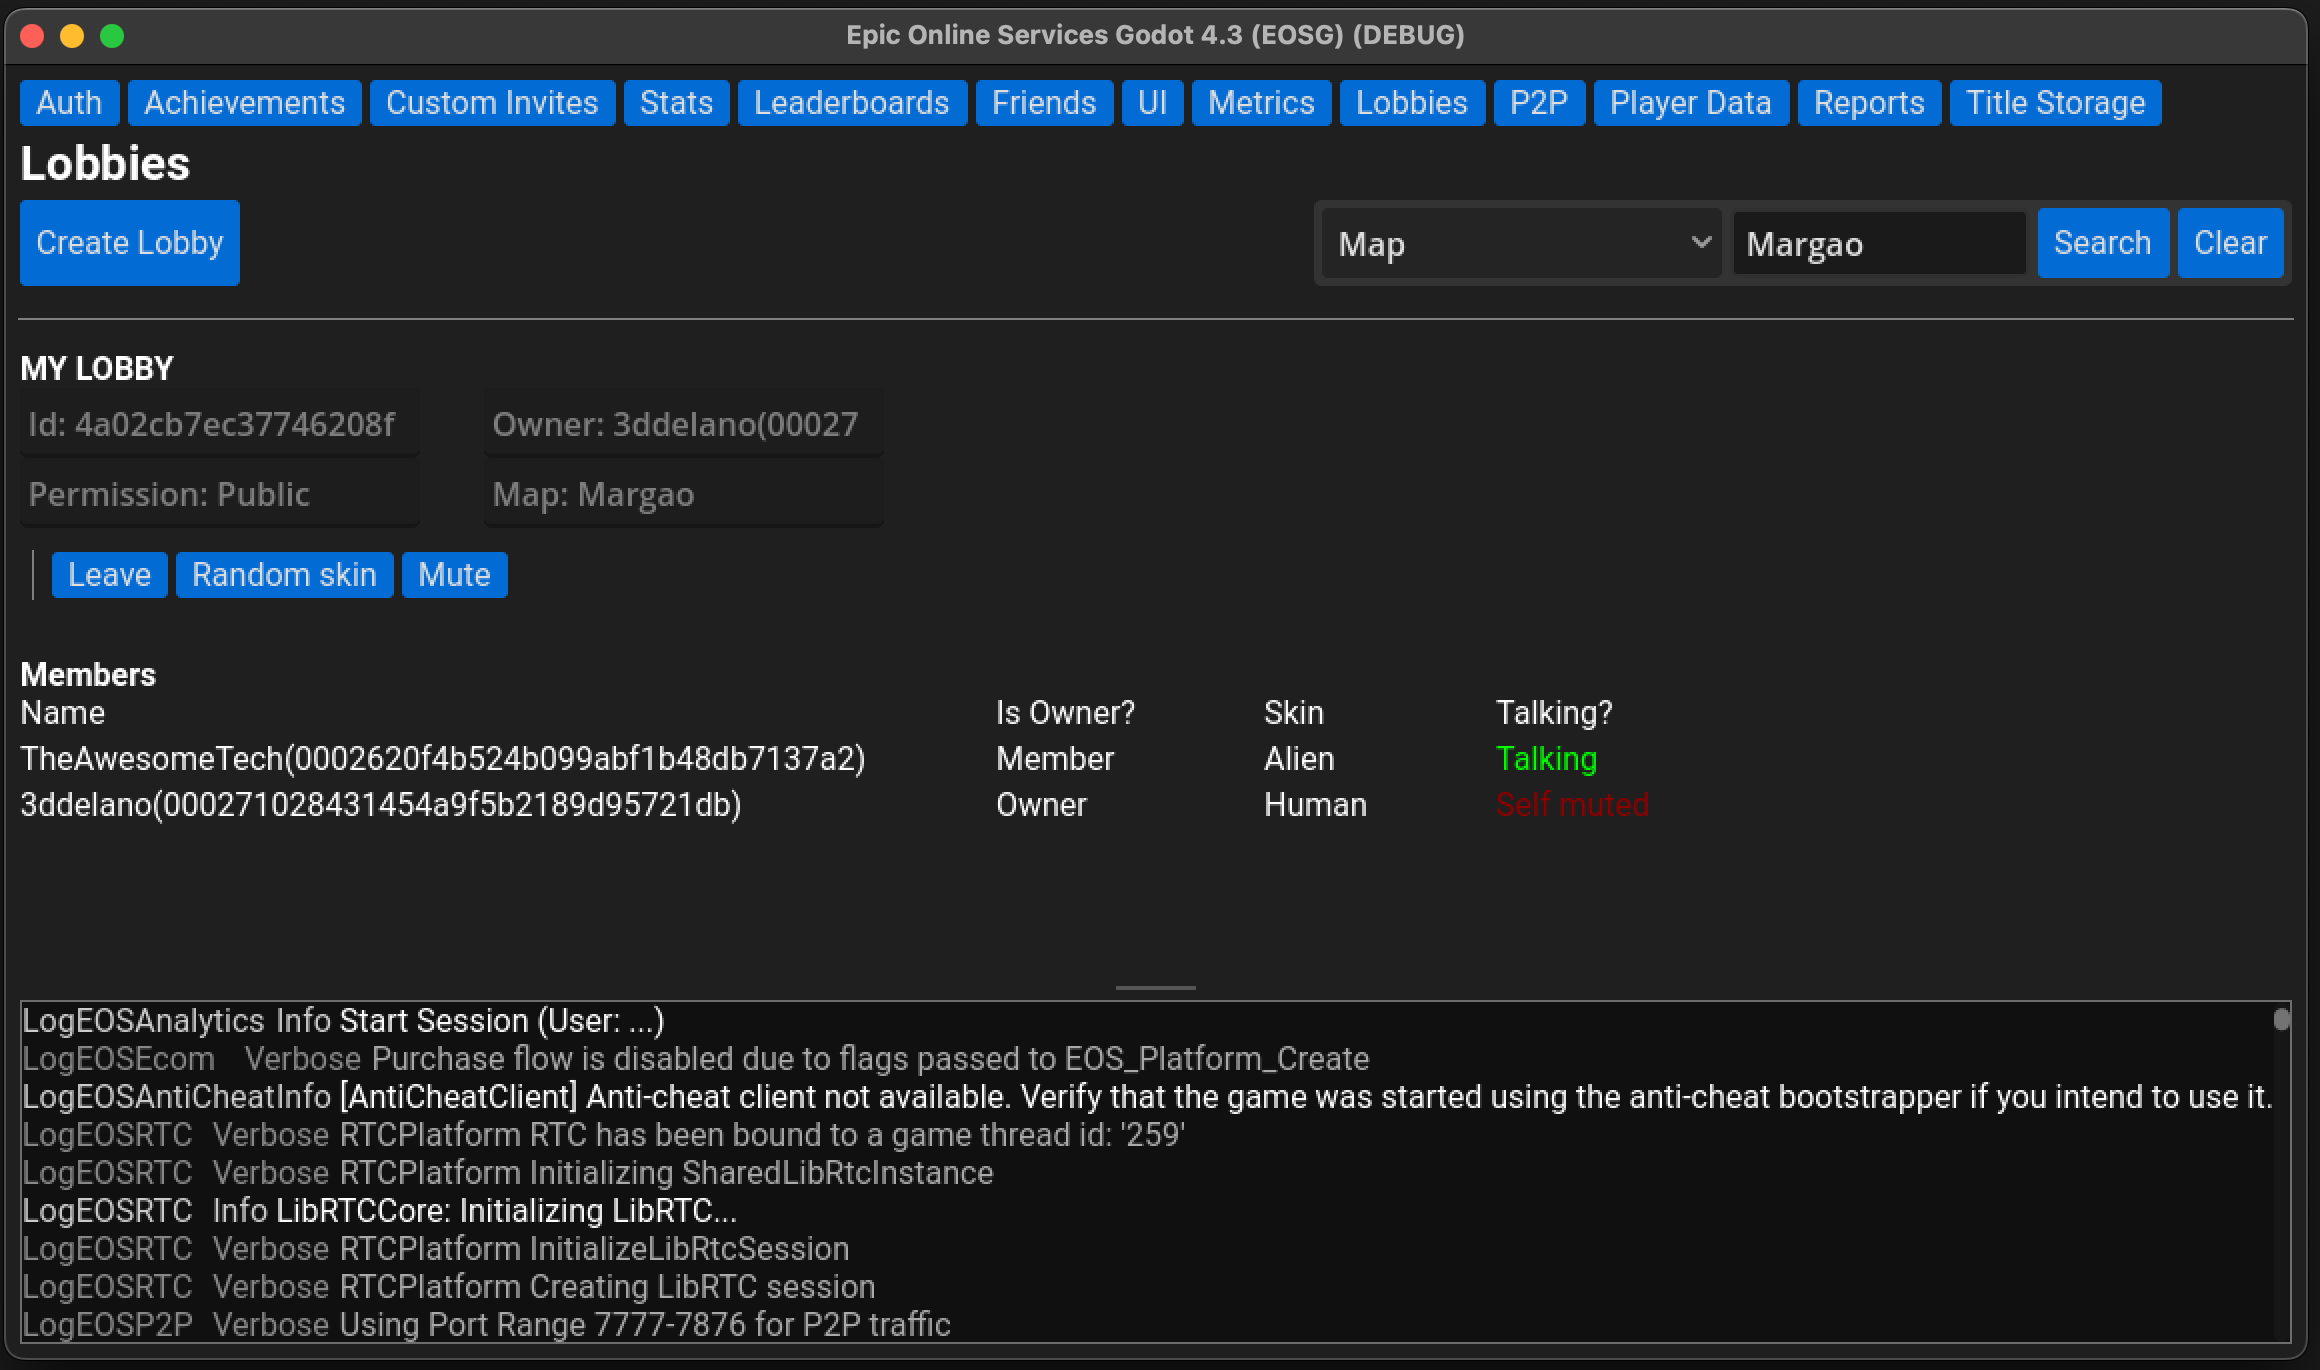Screen dimensions: 2320x1370
Task: Focus the Margao search text field
Action: tap(1878, 244)
